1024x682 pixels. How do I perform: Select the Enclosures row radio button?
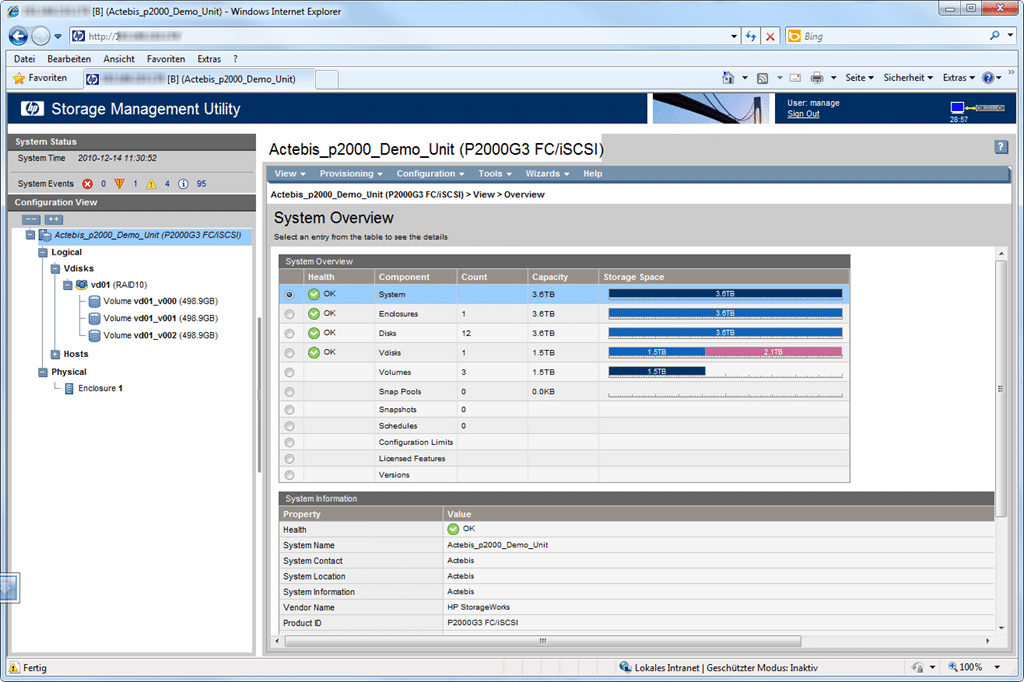click(x=289, y=314)
